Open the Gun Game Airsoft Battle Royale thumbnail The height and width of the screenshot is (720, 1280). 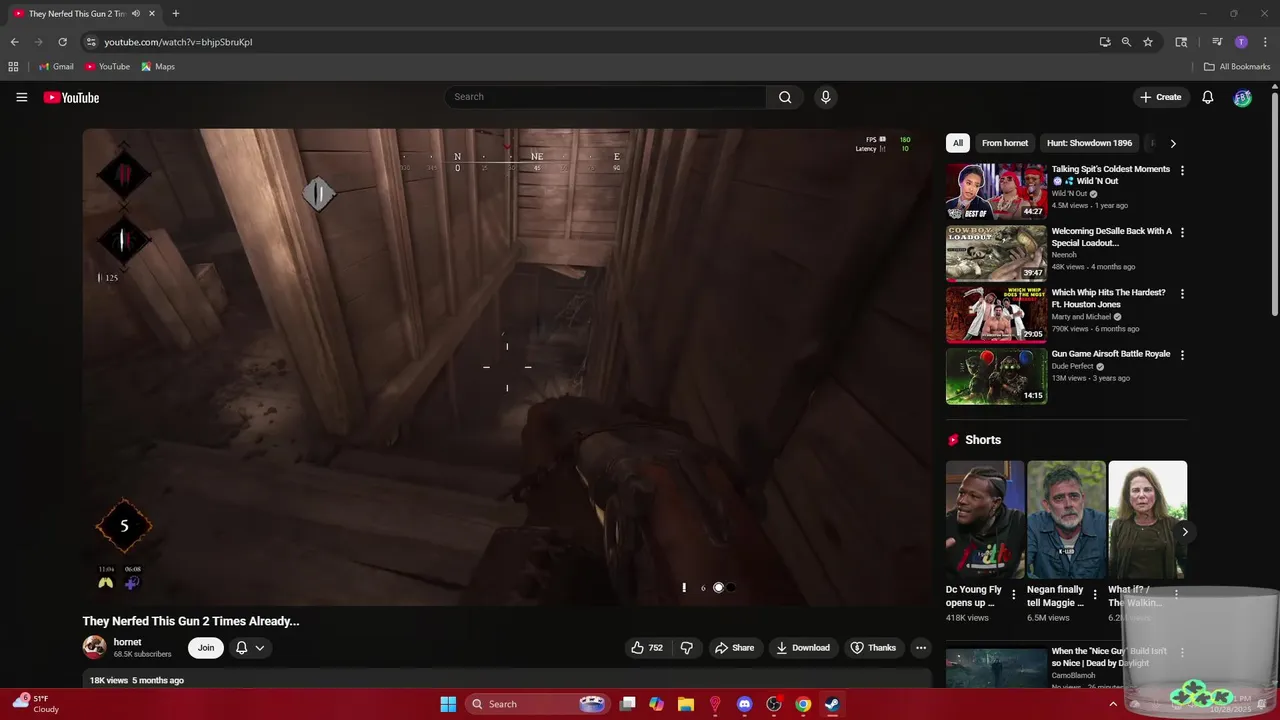point(997,376)
